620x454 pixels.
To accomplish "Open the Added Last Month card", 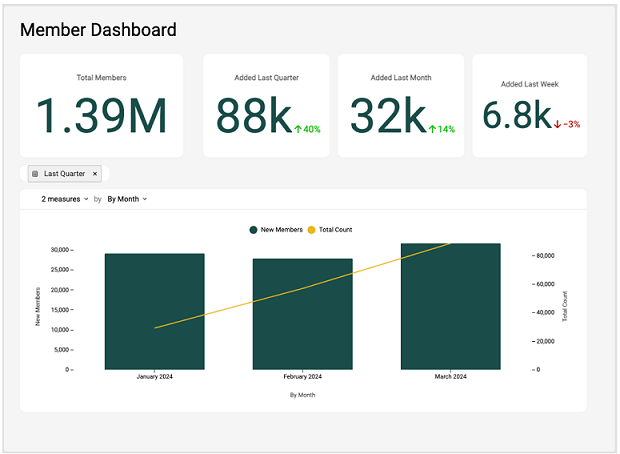I will (400, 106).
